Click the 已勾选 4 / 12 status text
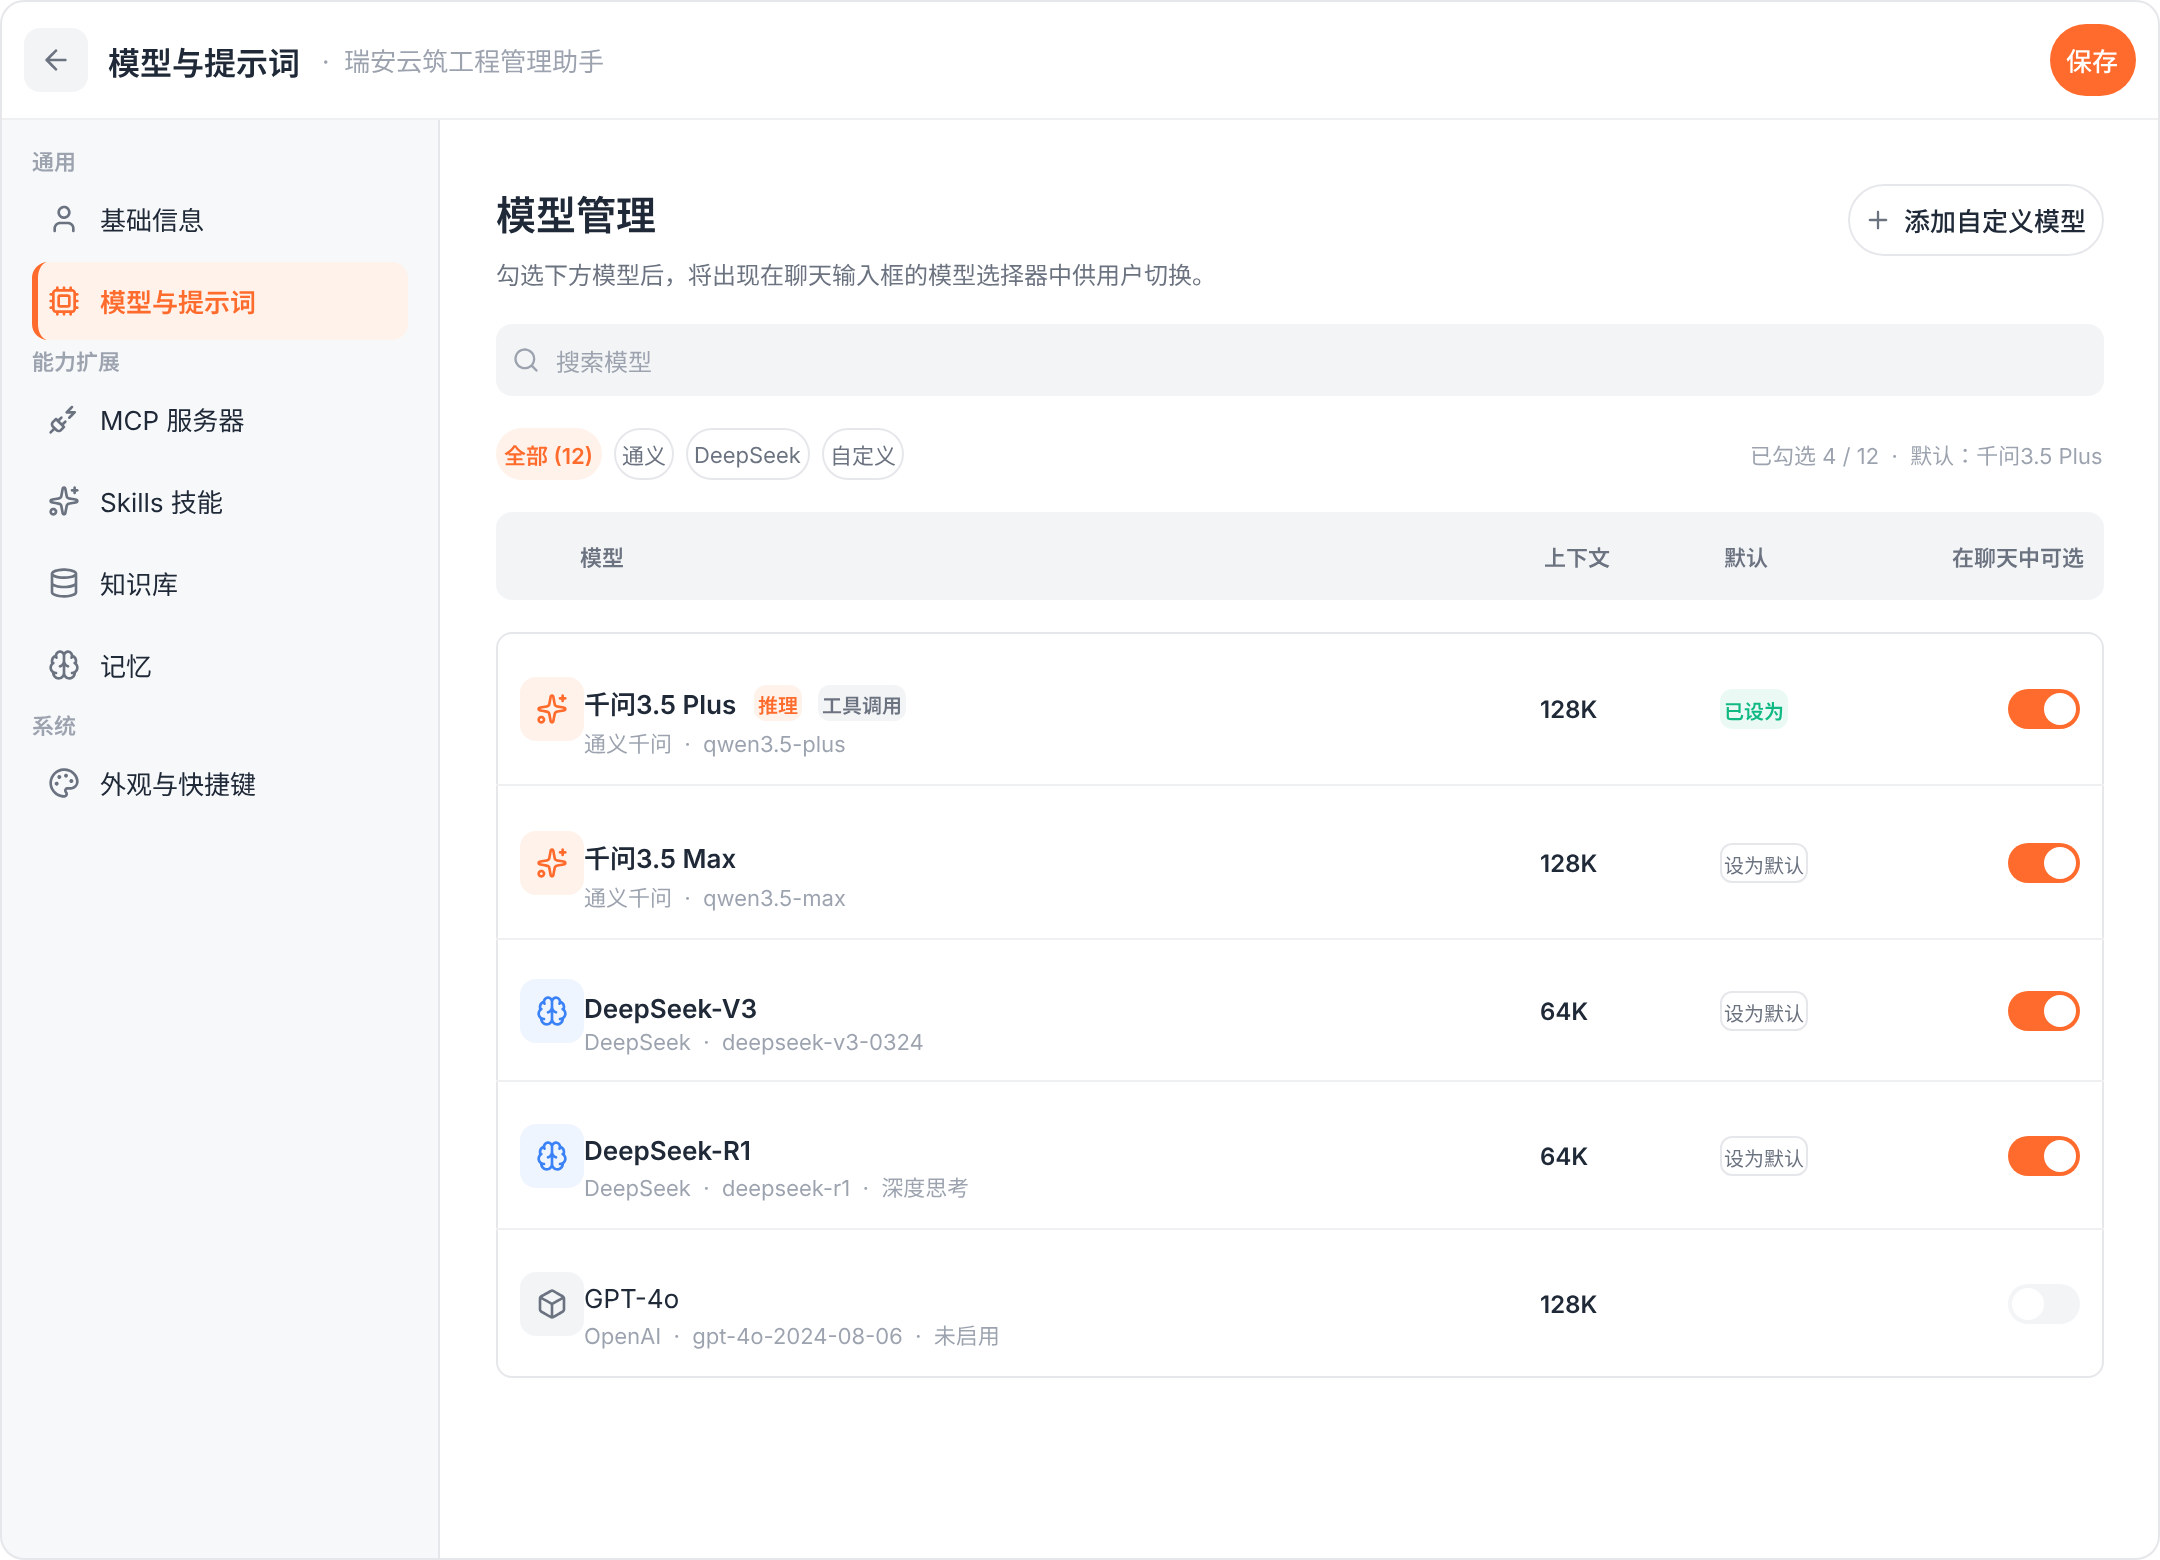This screenshot has height=1560, width=2160. coord(1814,456)
